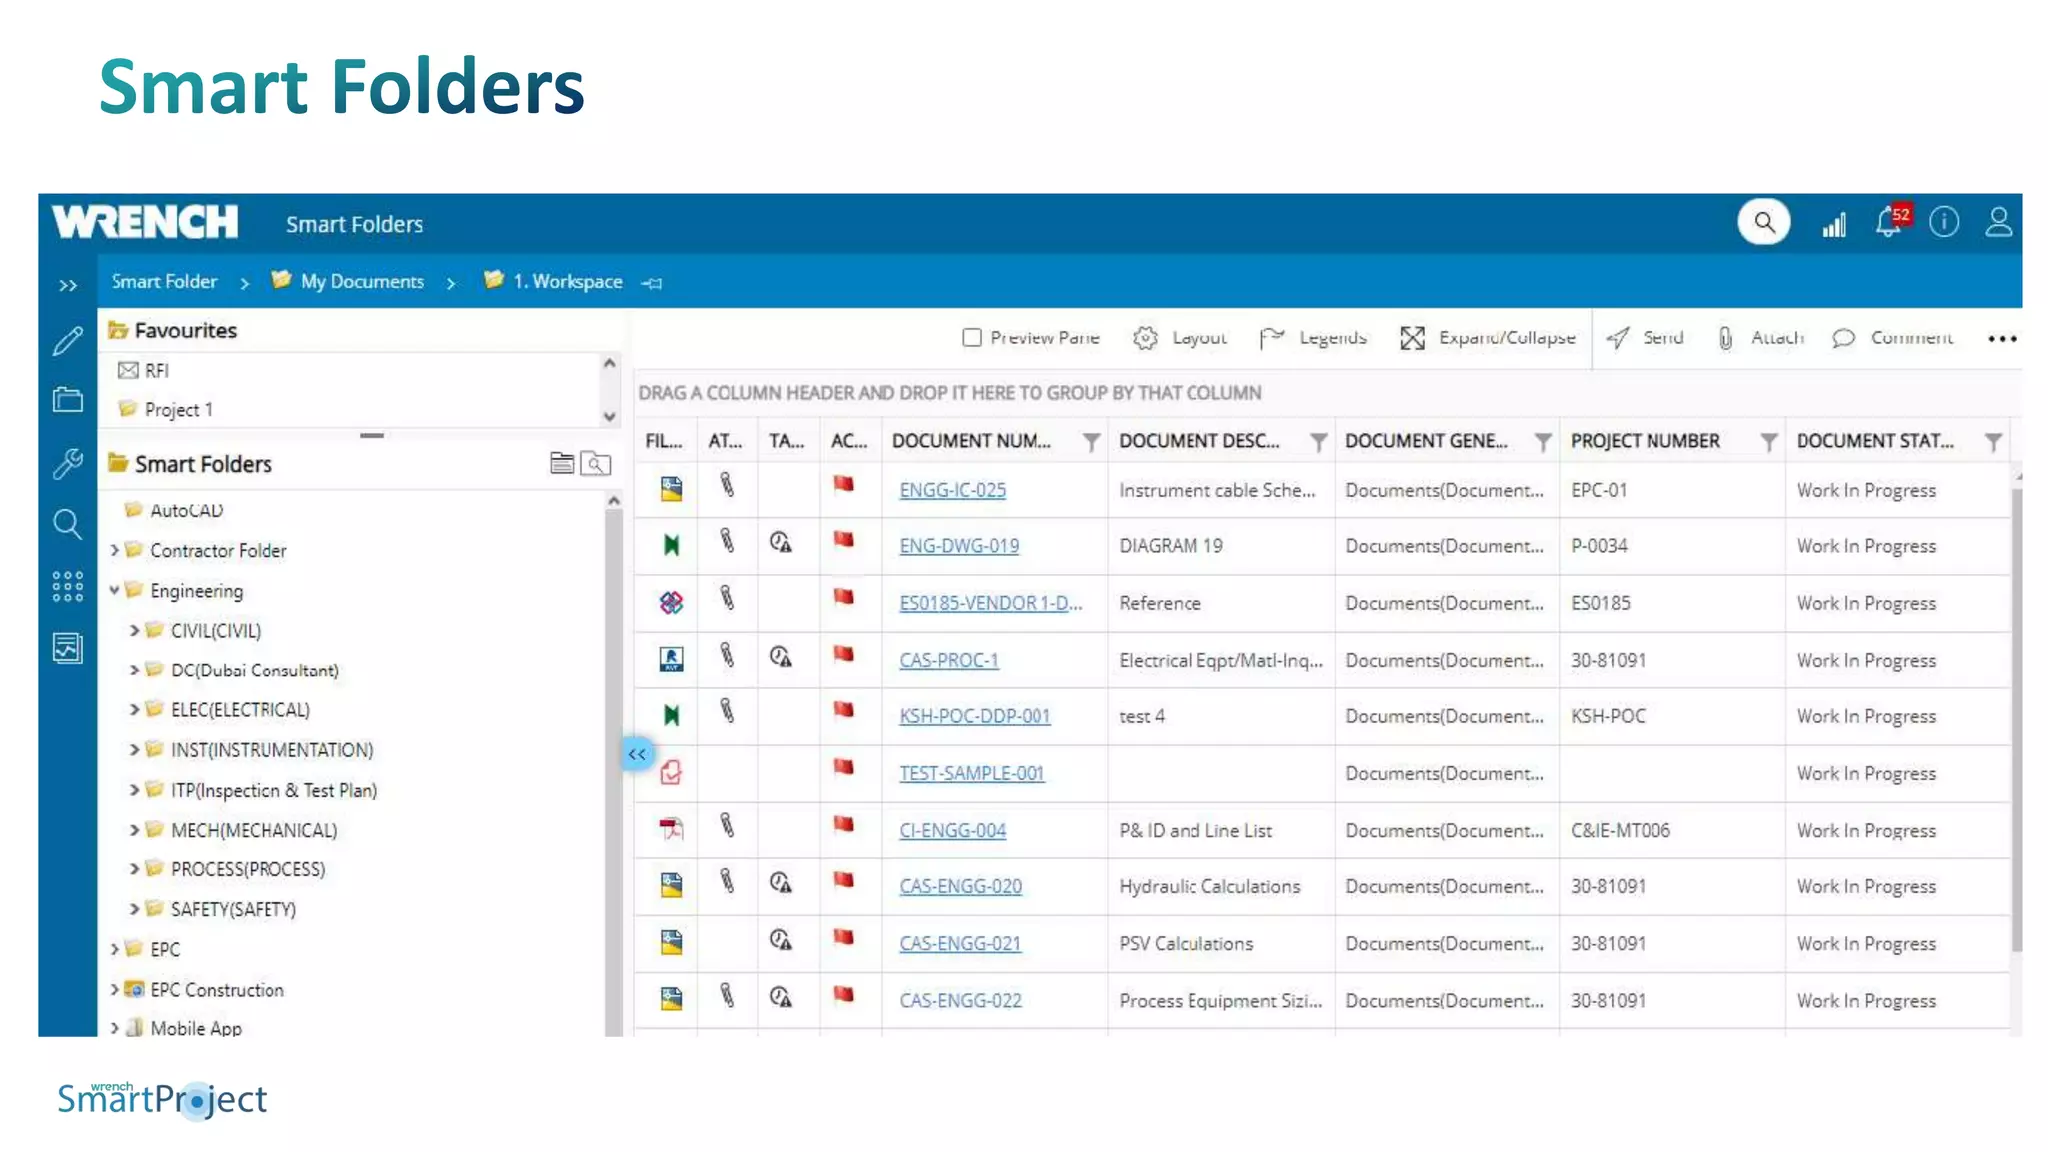2048x1152 pixels.
Task: Open the nine-dot apps grid in sidebar
Action: [67, 586]
